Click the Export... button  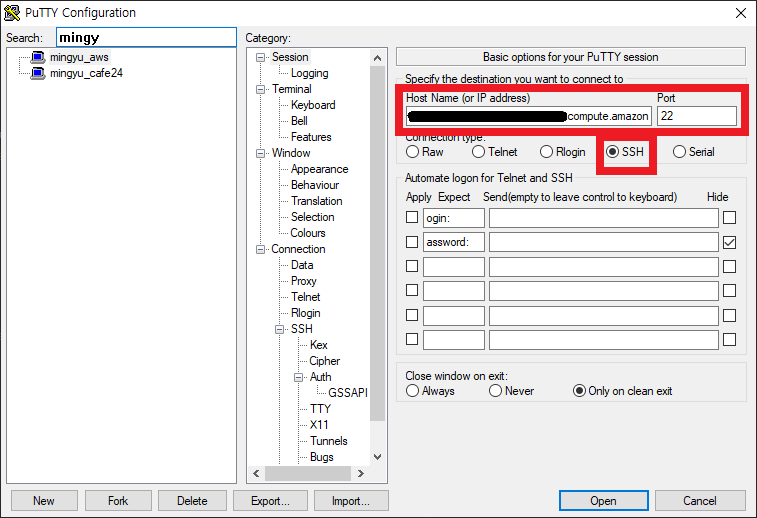tap(270, 501)
